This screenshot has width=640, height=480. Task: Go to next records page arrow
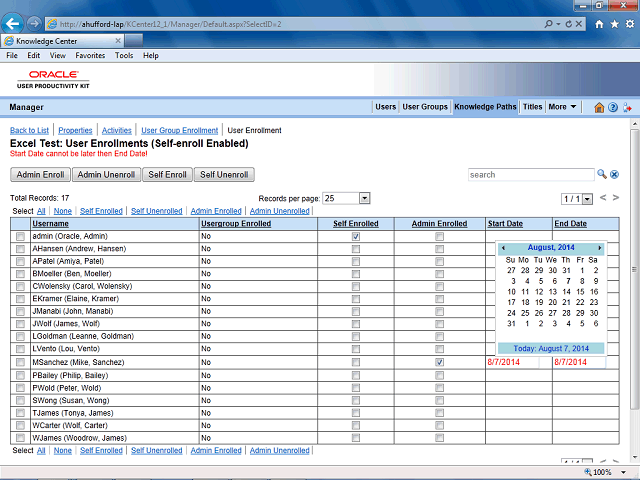[x=616, y=198]
